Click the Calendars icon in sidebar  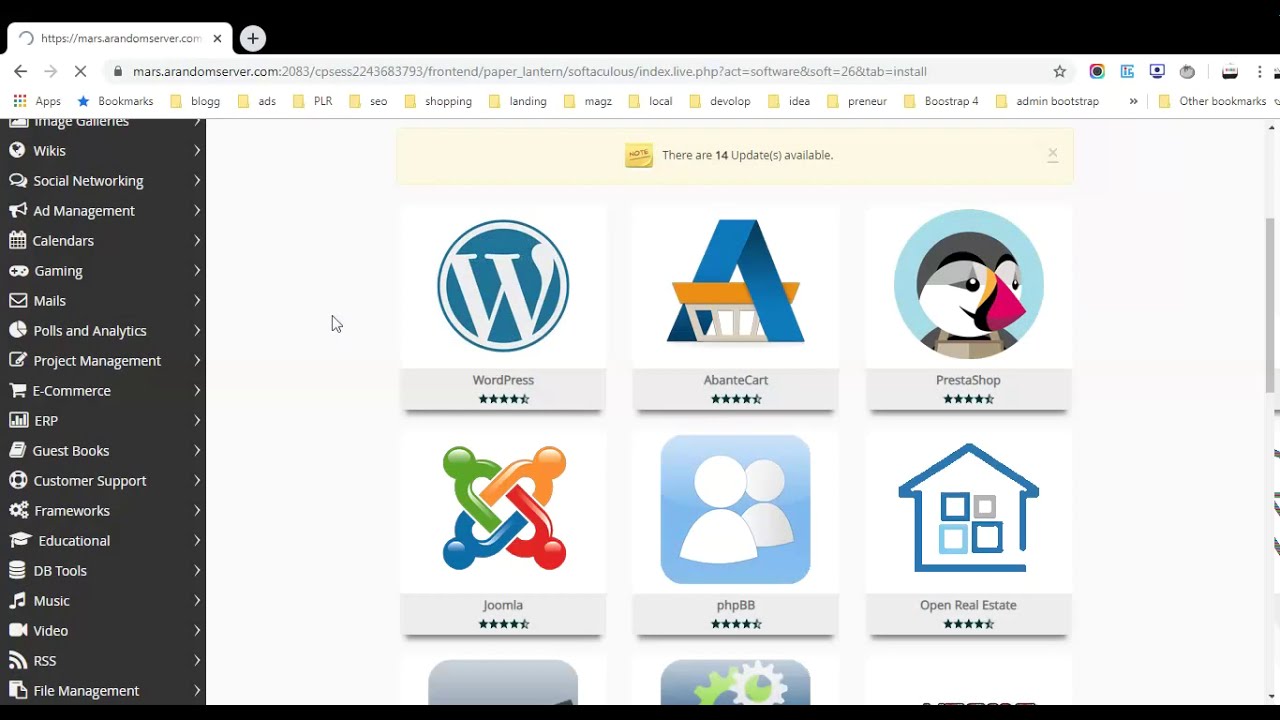point(16,240)
